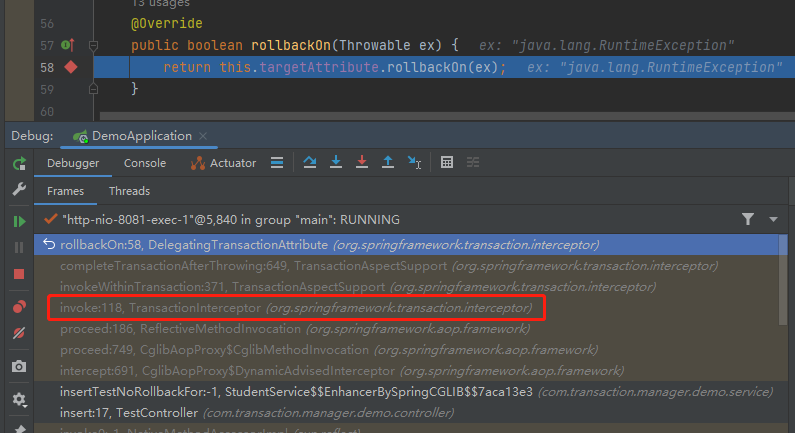795x433 pixels.
Task: Select proceed:186 ReflectiveMethodInvocation frame
Action: coord(407,329)
